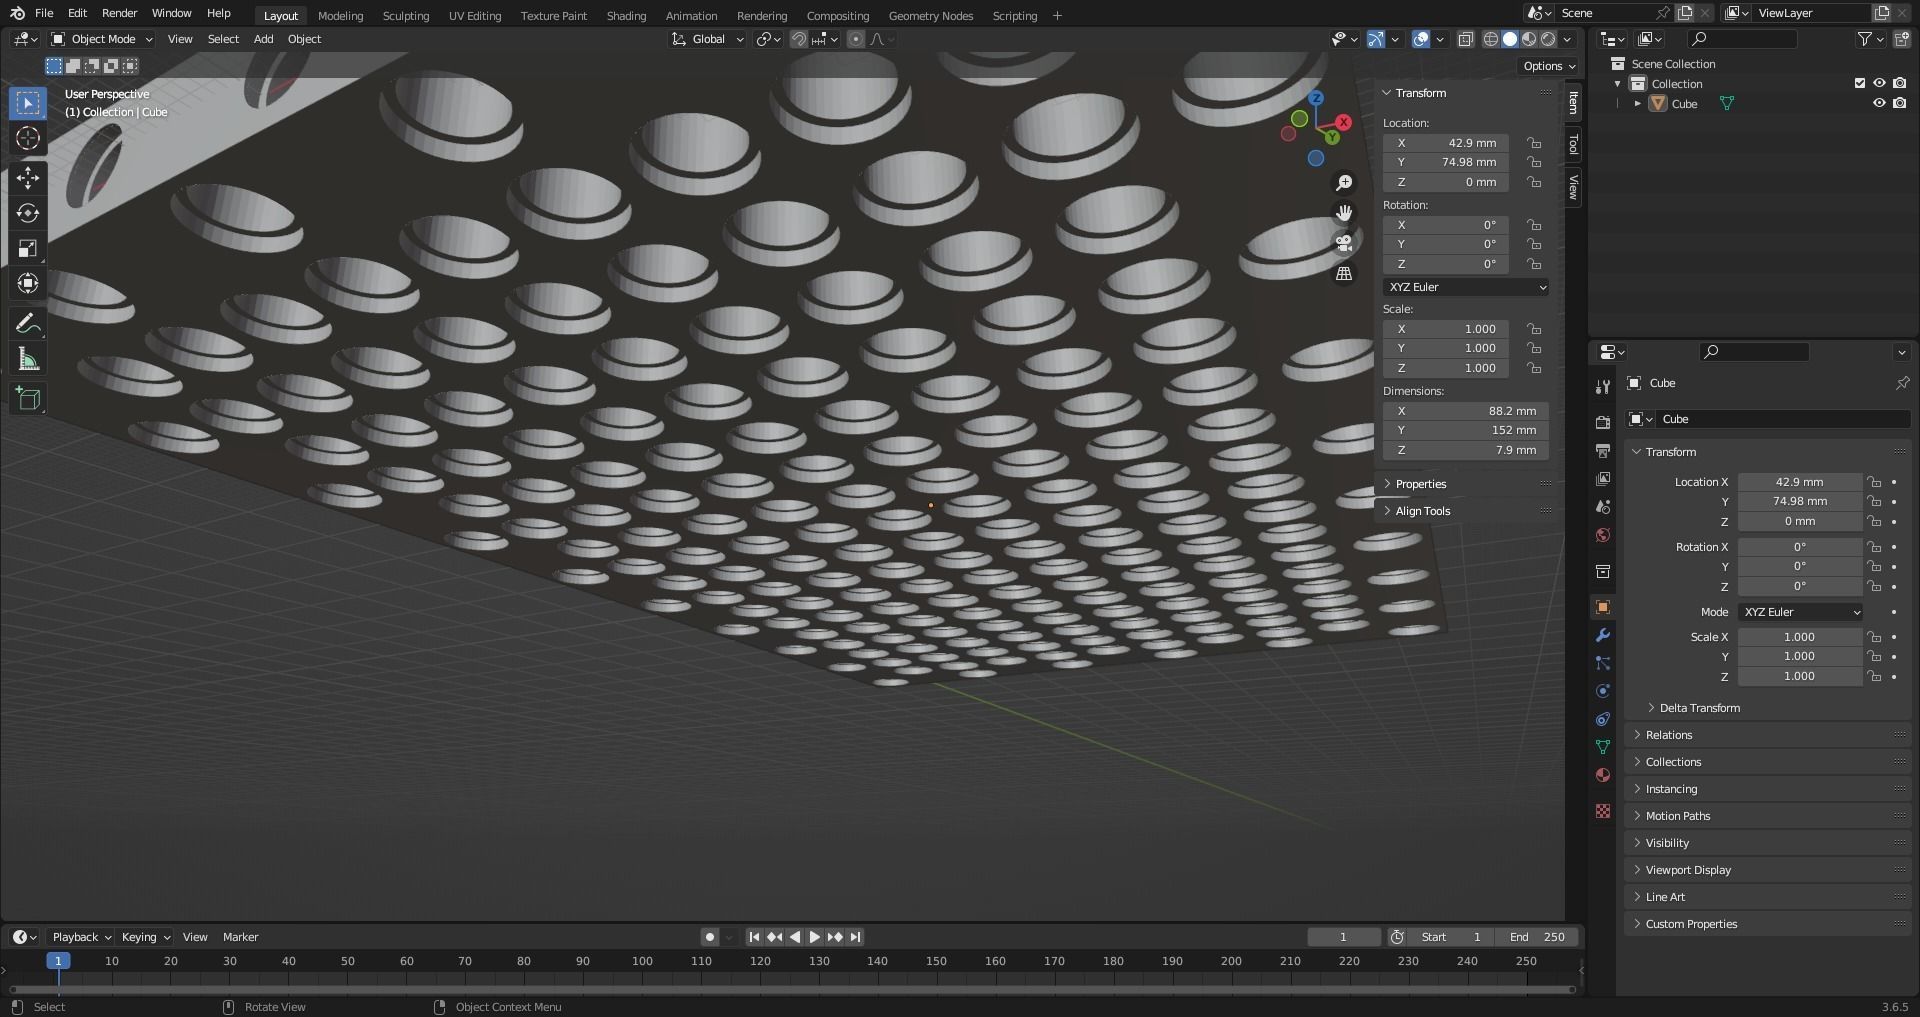Image resolution: width=1920 pixels, height=1017 pixels.
Task: Switch to Rendered viewport shading
Action: (x=1548, y=39)
